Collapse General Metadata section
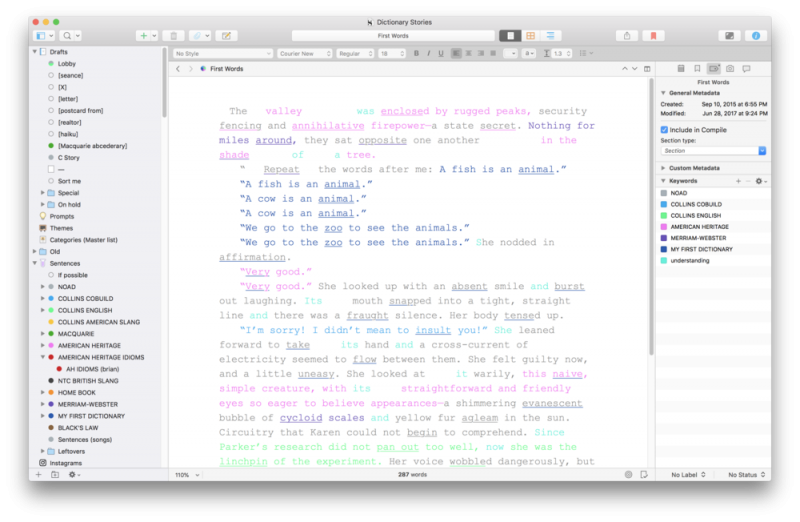The height and width of the screenshot is (522, 800). pyautogui.click(x=663, y=93)
